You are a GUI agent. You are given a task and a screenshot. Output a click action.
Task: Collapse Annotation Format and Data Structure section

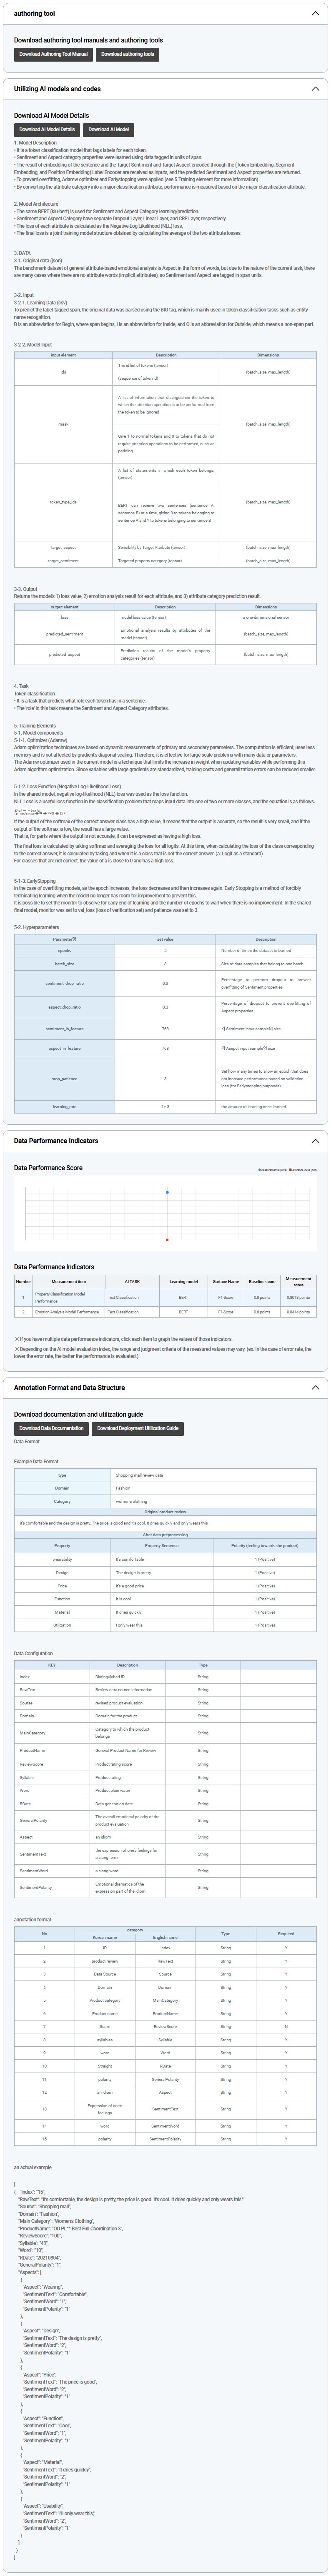tap(315, 1388)
